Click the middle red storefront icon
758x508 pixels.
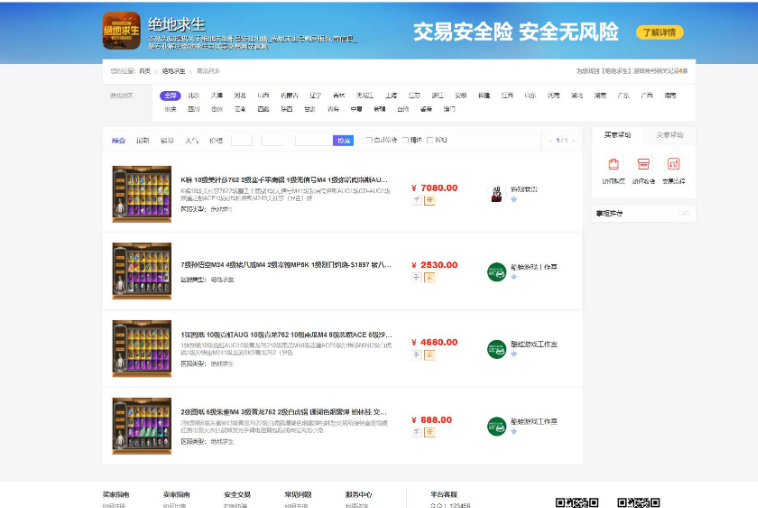click(643, 164)
